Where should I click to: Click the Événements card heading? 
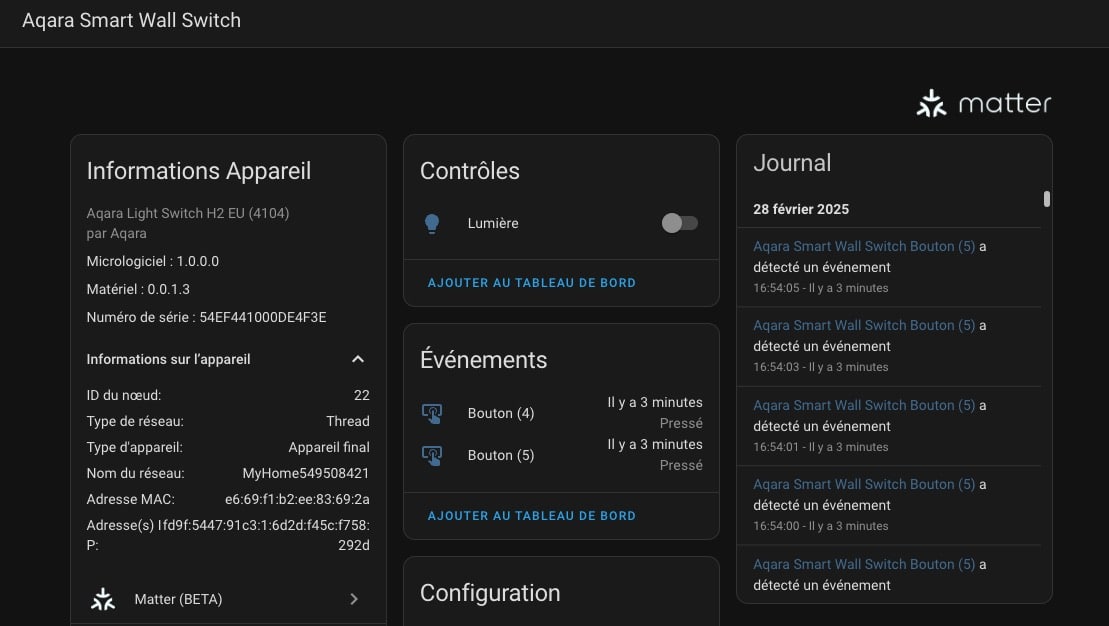[484, 359]
